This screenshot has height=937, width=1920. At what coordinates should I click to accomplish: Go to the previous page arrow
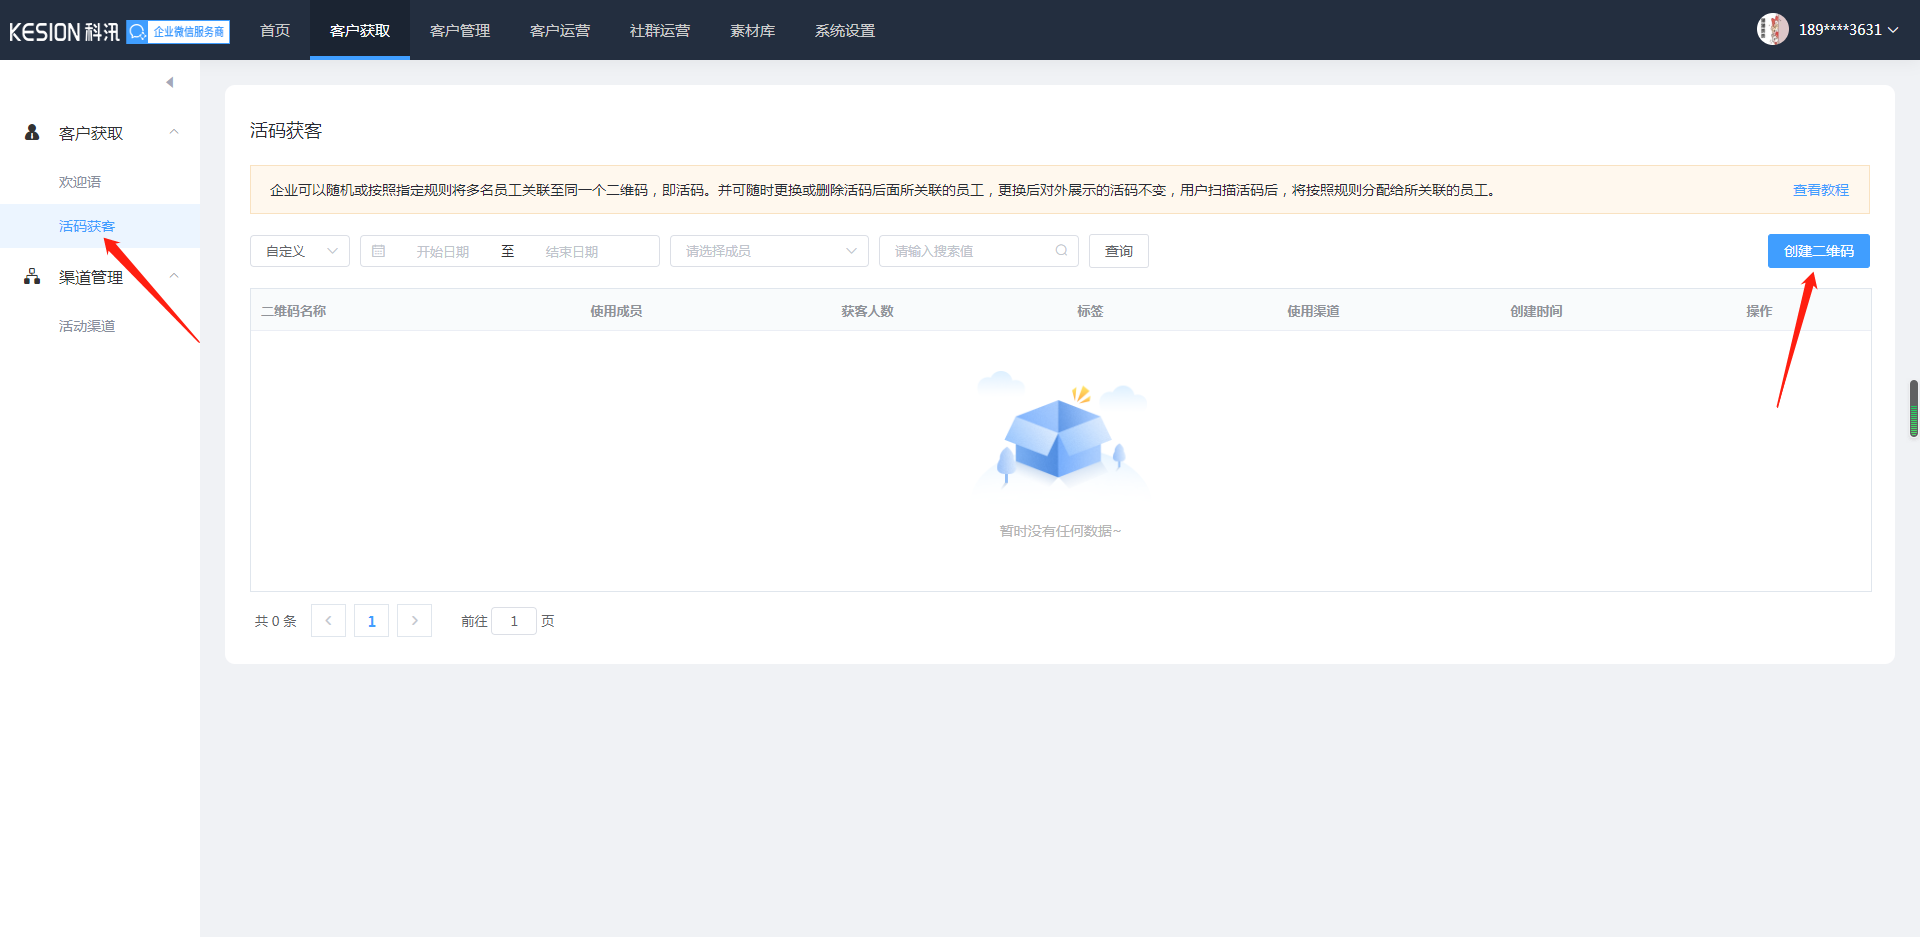point(328,621)
